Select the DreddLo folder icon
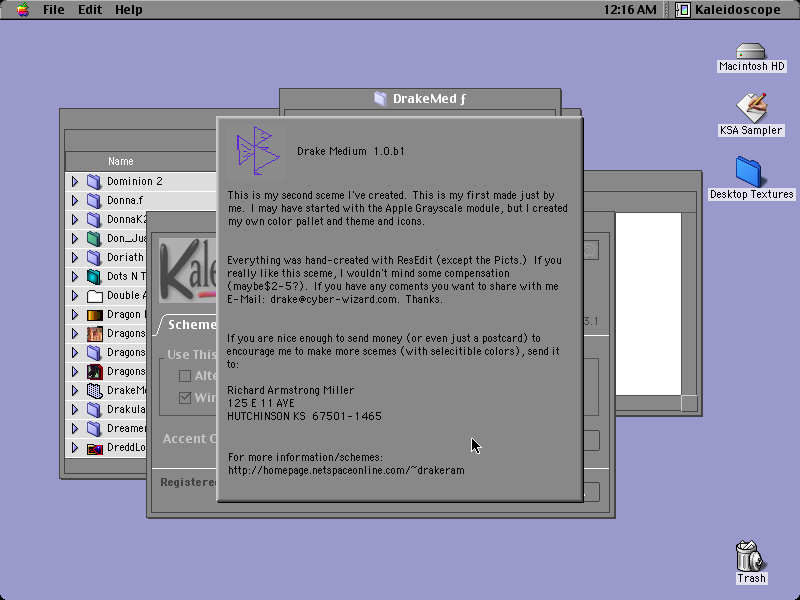Viewport: 800px width, 600px height. (x=94, y=448)
